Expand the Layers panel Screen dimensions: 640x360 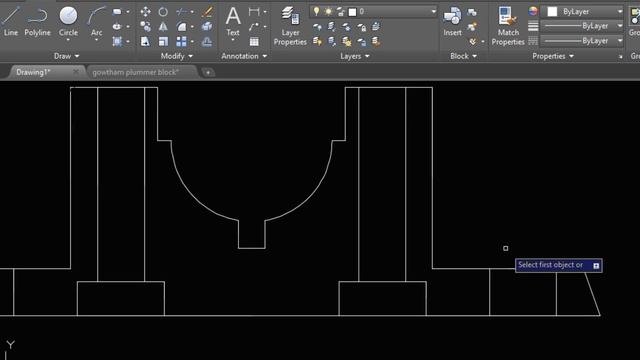click(x=355, y=56)
